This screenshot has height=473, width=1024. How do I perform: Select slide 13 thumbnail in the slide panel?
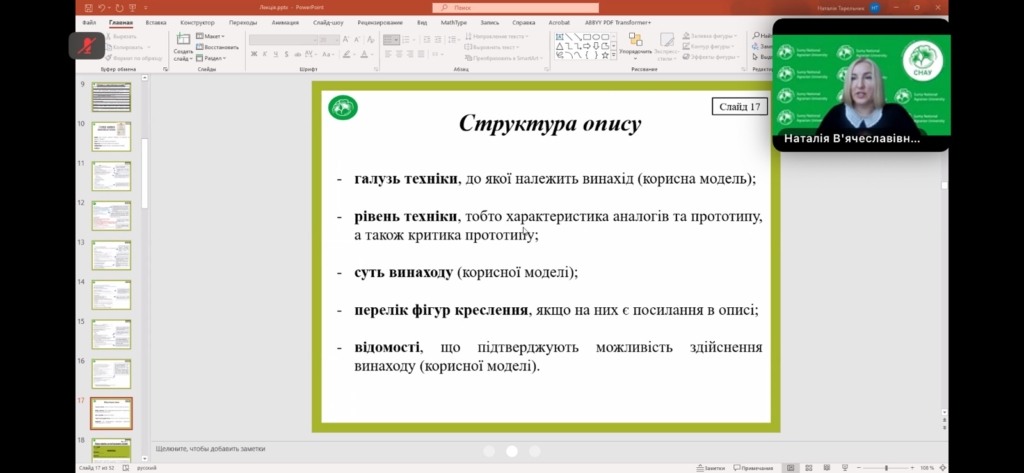(111, 255)
